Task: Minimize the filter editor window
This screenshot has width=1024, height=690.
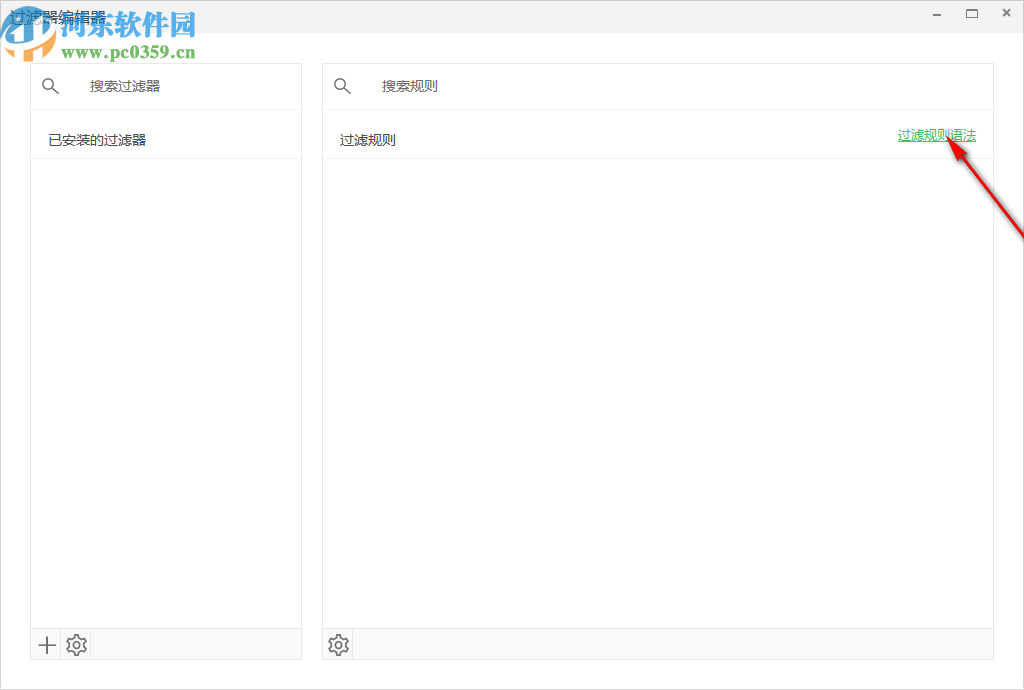Action: click(x=937, y=13)
